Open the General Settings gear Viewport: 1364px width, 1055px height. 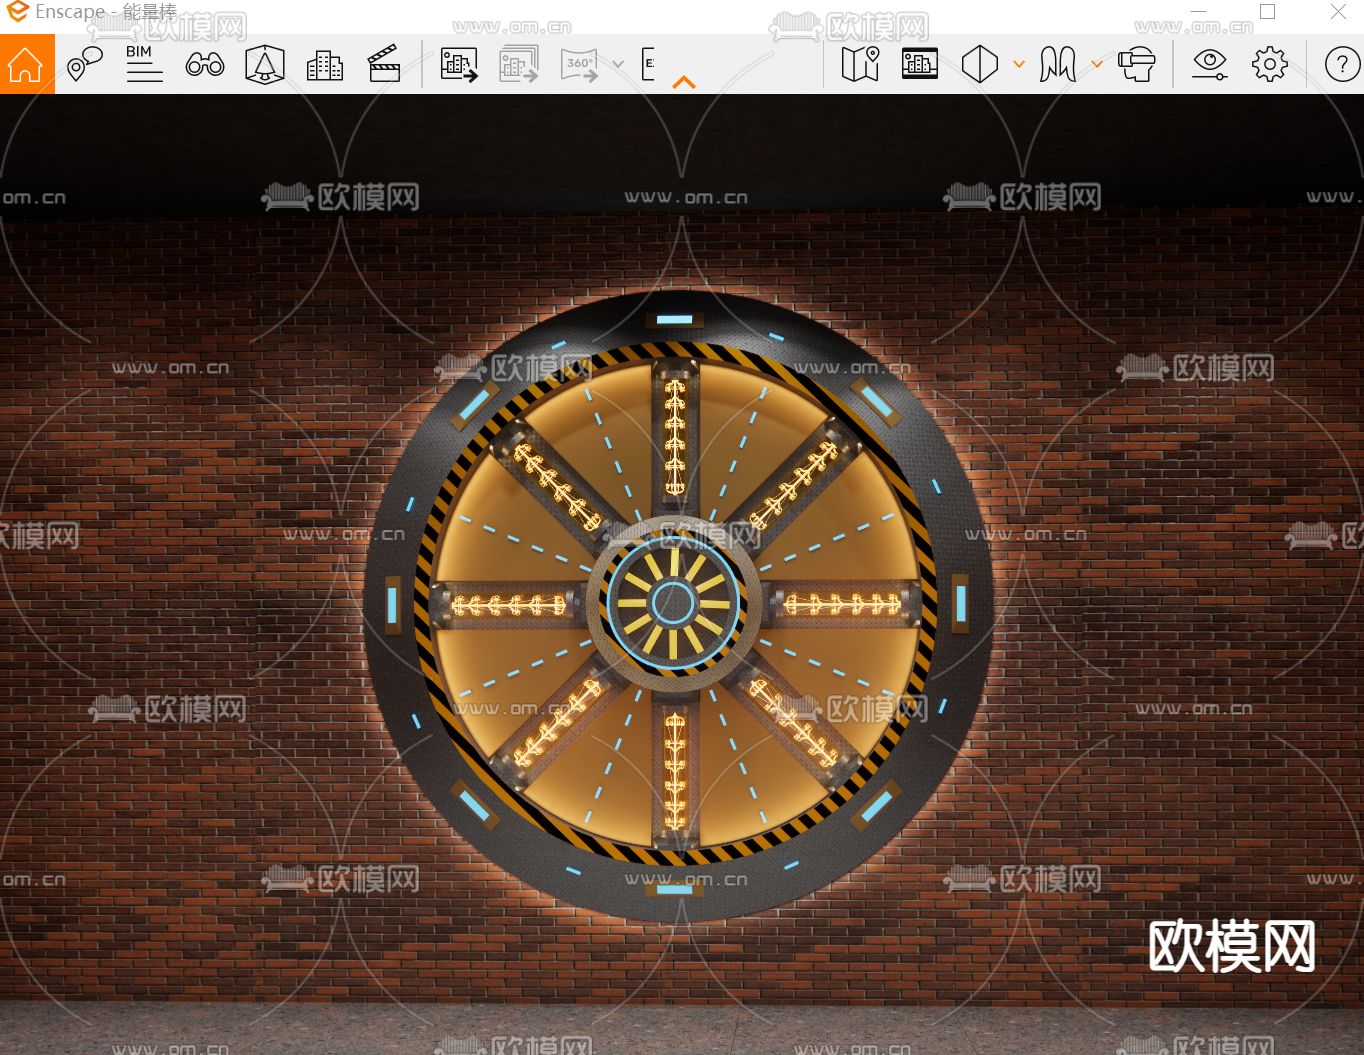(x=1270, y=65)
